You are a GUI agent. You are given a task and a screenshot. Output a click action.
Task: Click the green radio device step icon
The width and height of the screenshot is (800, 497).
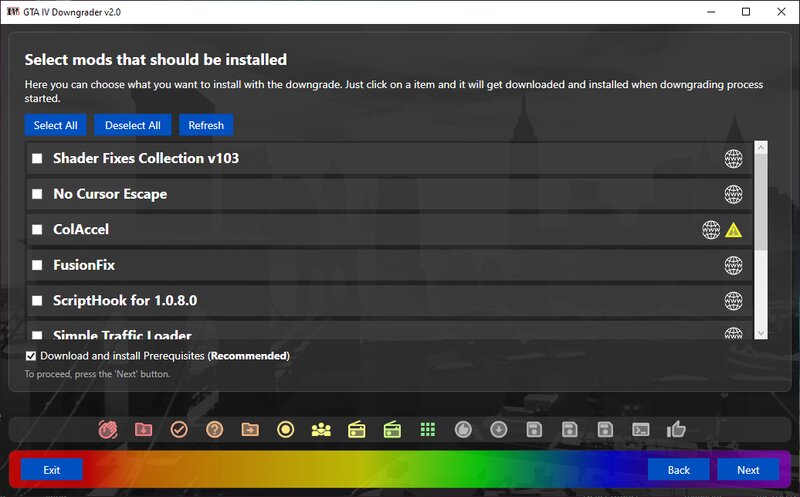pos(392,430)
